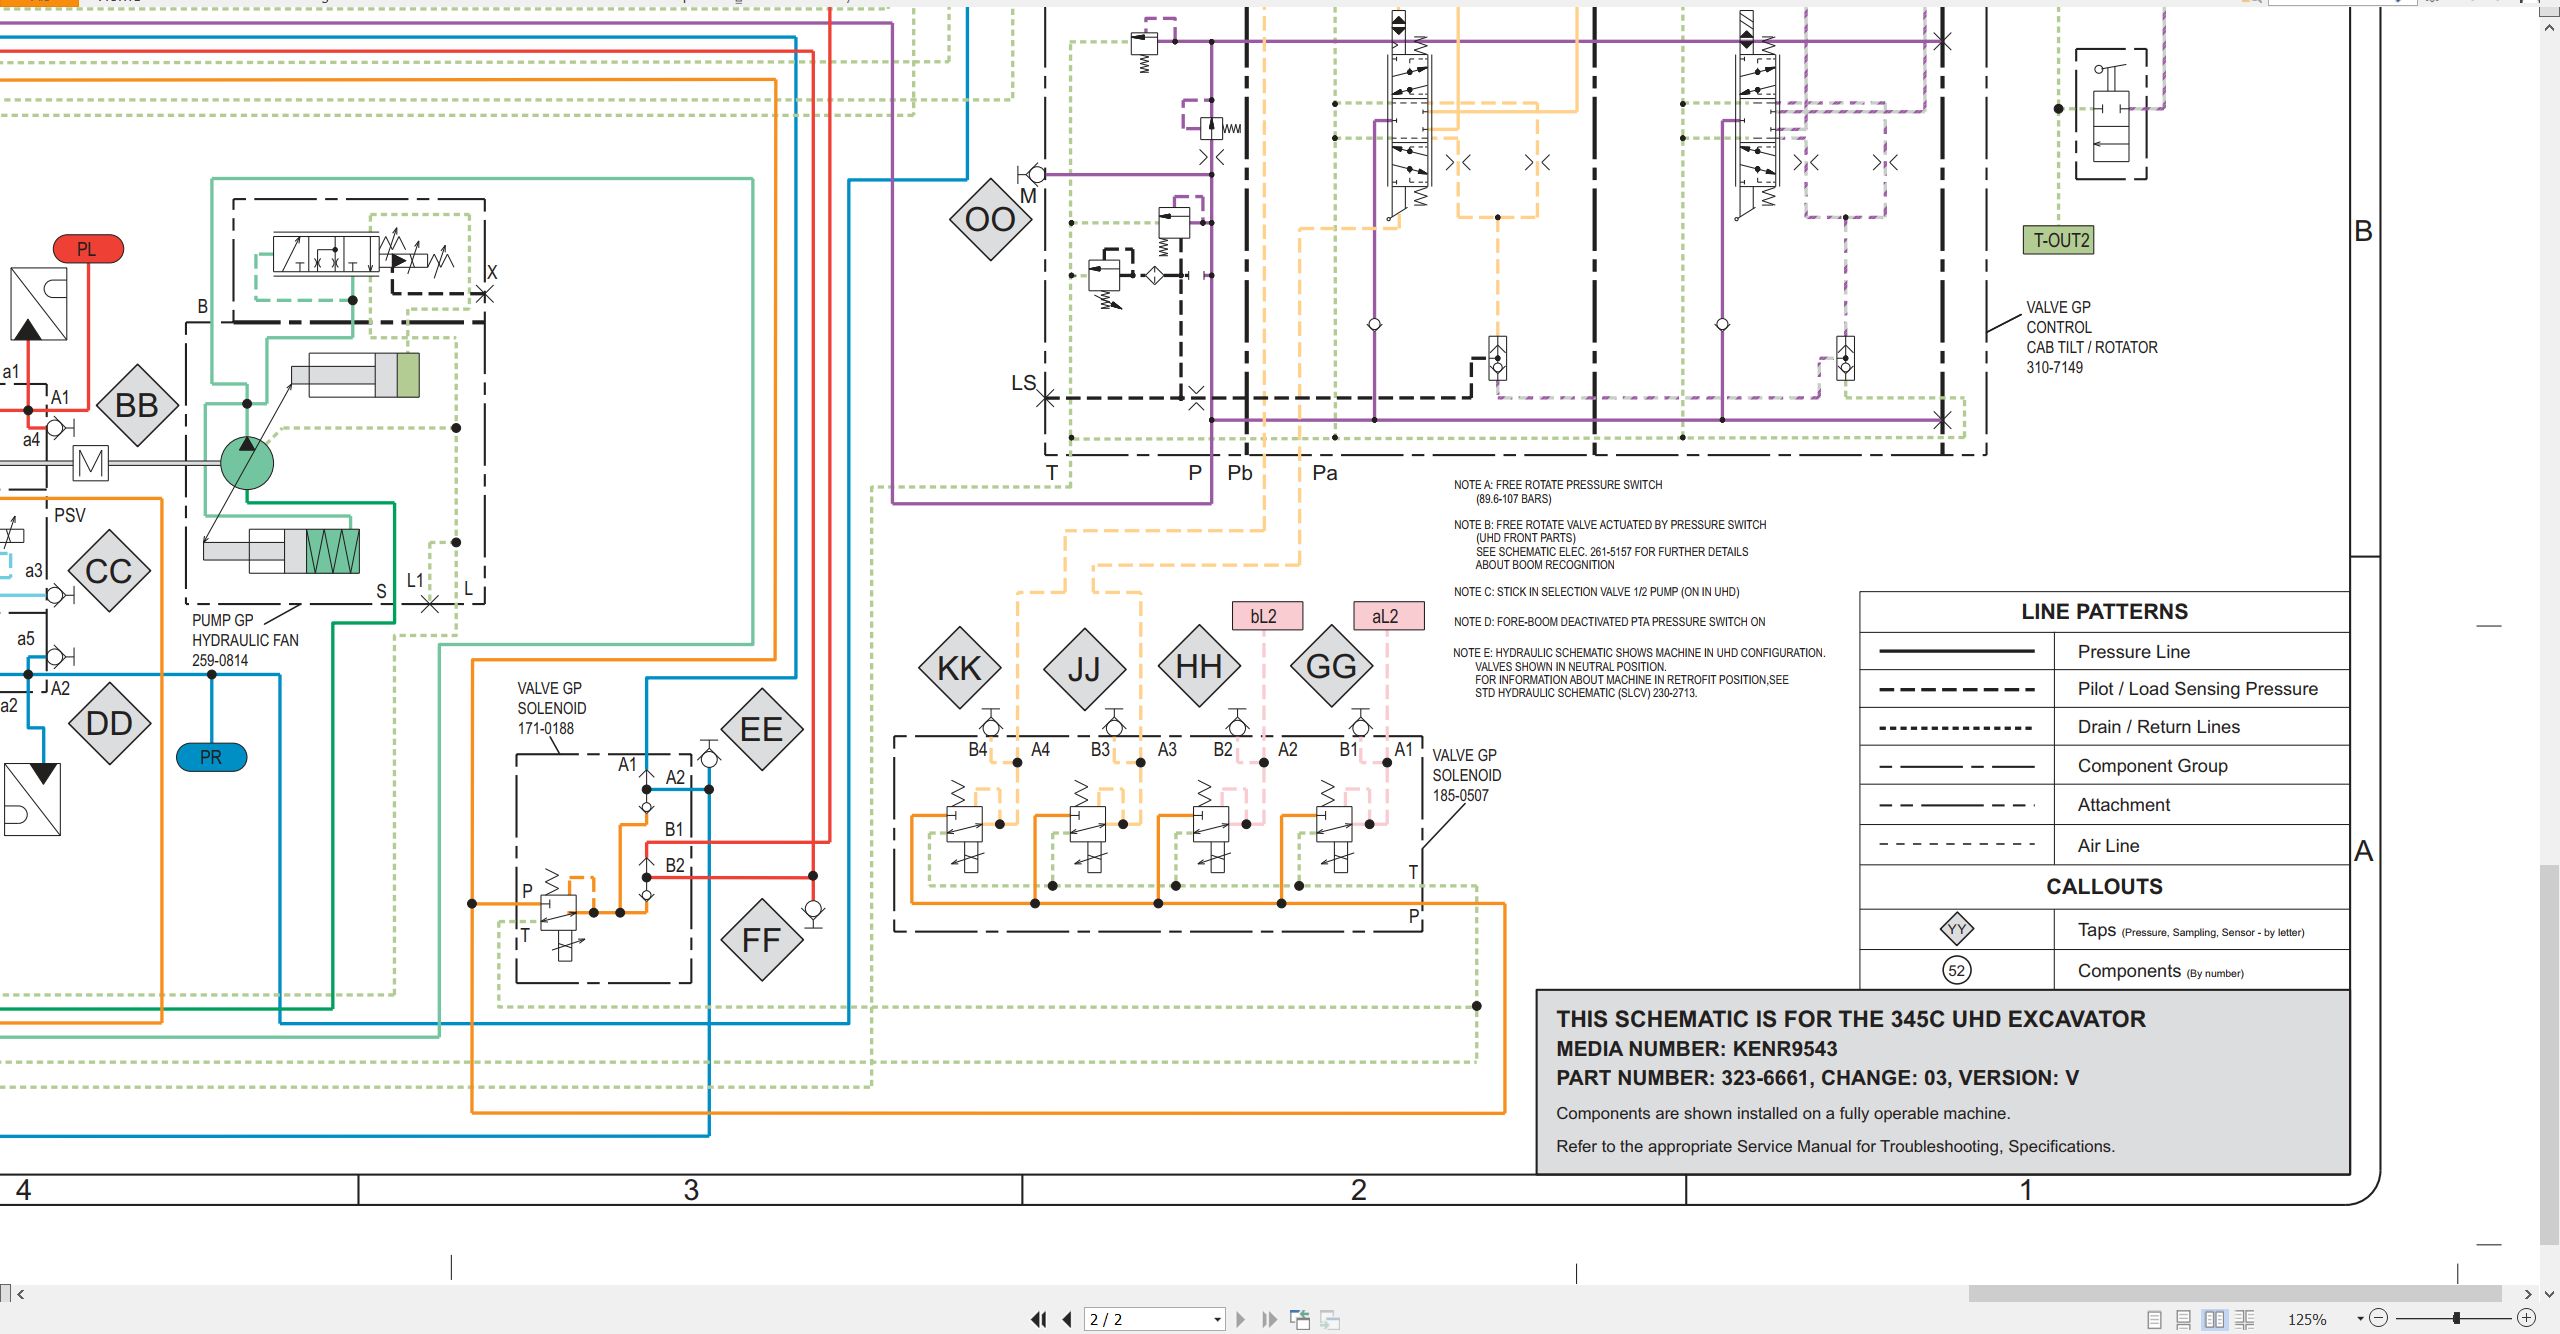The image size is (2560, 1334).
Task: Click the pink aL2 label
Action: tap(1388, 616)
